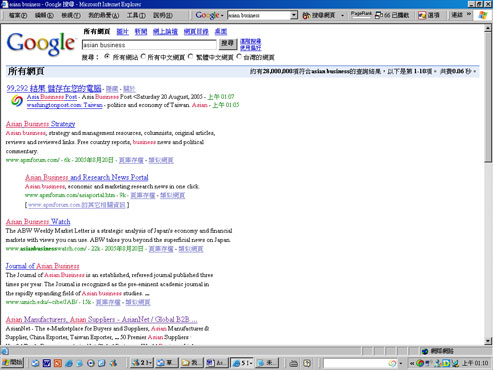493x370 pixels.
Task: Launch Internet Explorer from quick launch bar
Action: coord(69,363)
